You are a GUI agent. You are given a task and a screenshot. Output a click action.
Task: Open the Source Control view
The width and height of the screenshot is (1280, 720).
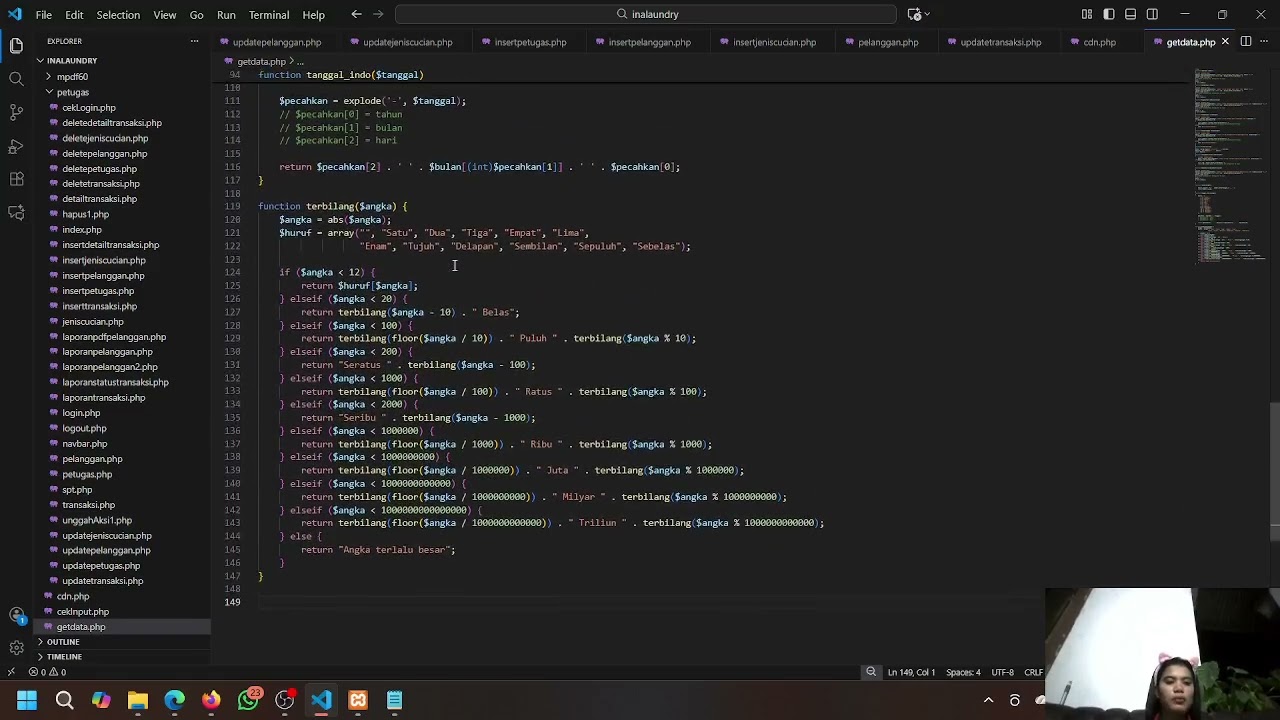coord(16,112)
